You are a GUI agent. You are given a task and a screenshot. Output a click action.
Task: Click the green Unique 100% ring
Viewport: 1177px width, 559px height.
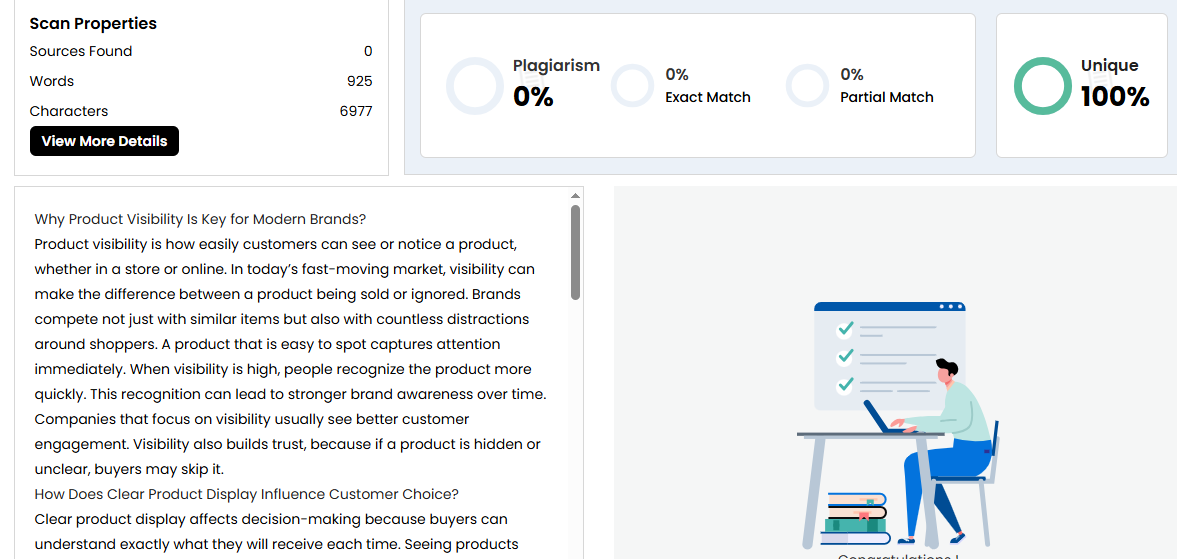tap(1042, 86)
